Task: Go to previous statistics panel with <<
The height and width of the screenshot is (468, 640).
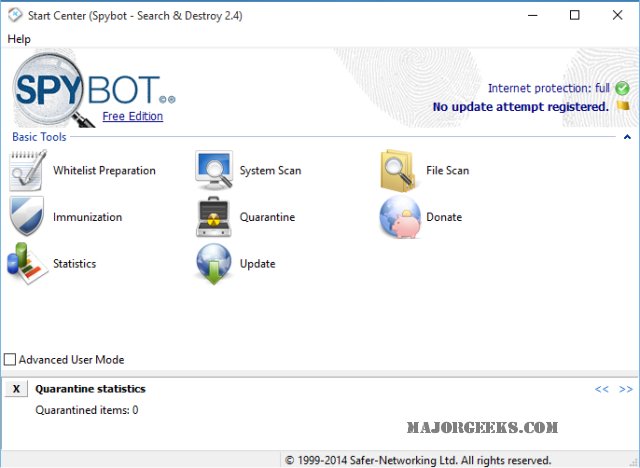Action: (x=601, y=389)
